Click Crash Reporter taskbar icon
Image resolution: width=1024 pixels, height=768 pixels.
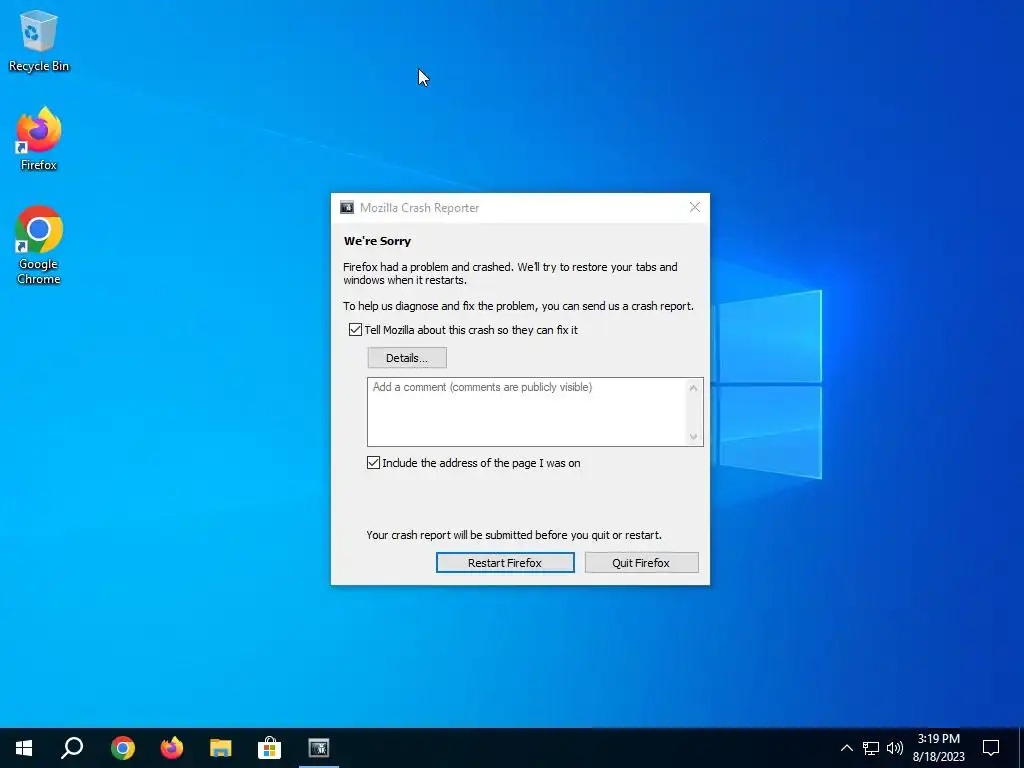click(319, 748)
